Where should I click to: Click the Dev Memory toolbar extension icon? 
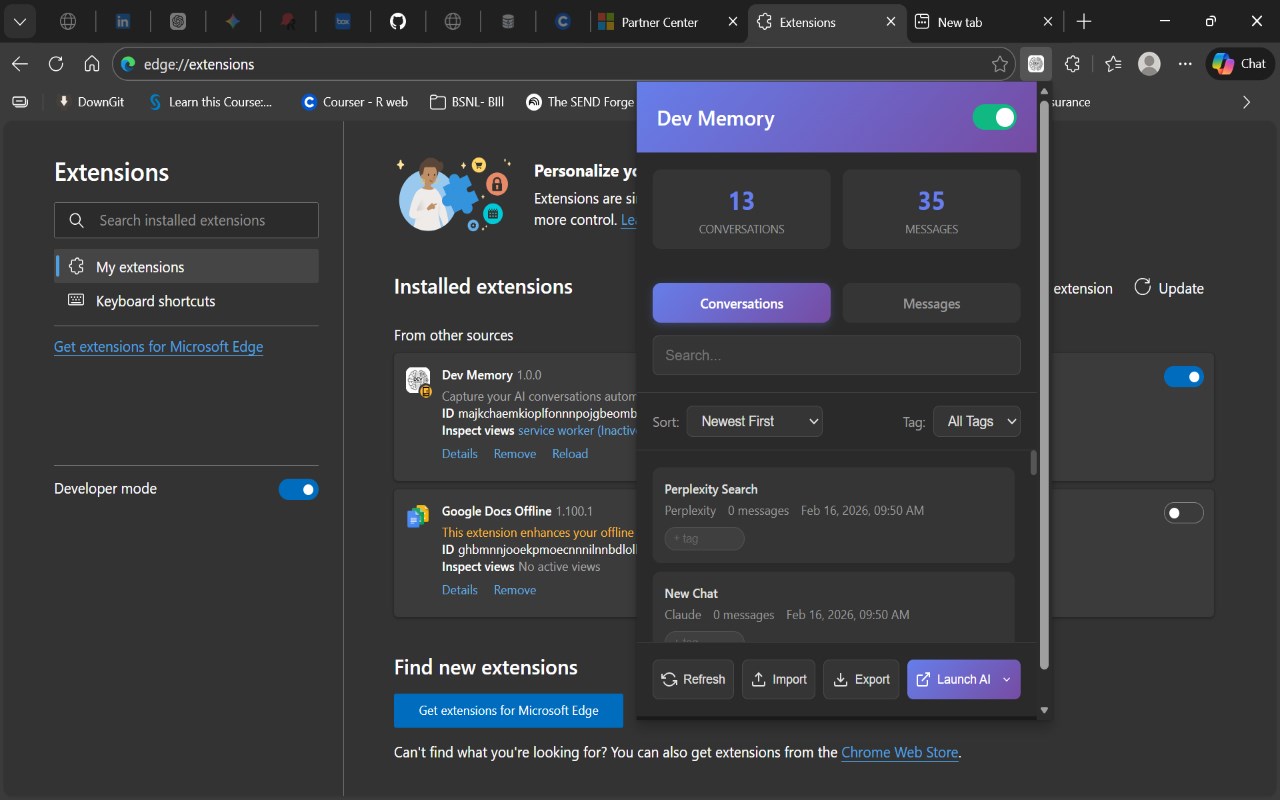coord(1036,64)
